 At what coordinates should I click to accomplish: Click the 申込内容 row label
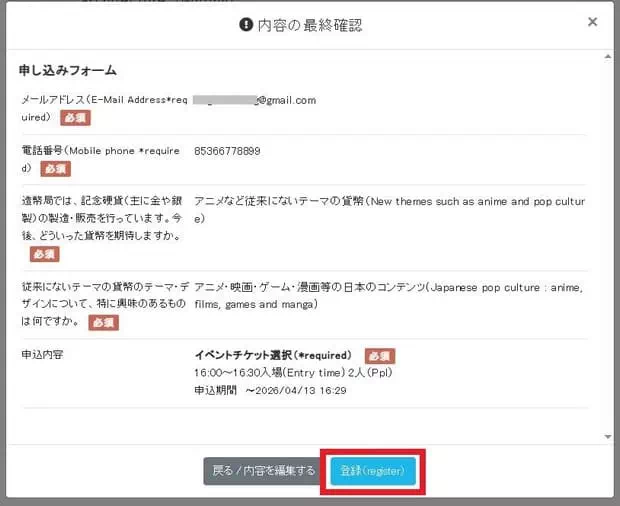pos(43,355)
